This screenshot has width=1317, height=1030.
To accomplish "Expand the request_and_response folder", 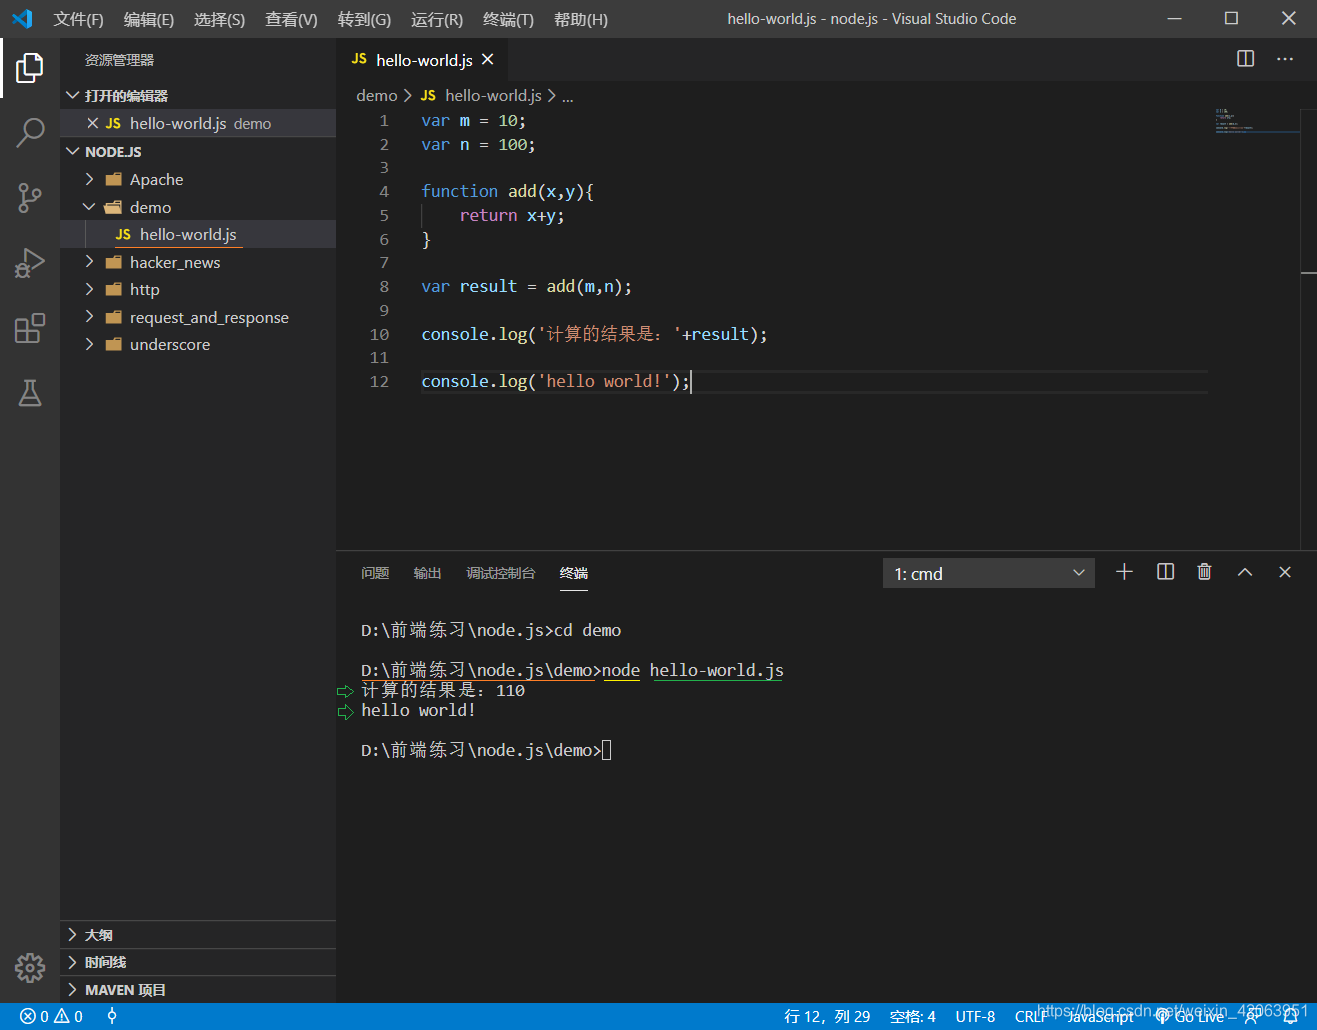I will [x=90, y=317].
